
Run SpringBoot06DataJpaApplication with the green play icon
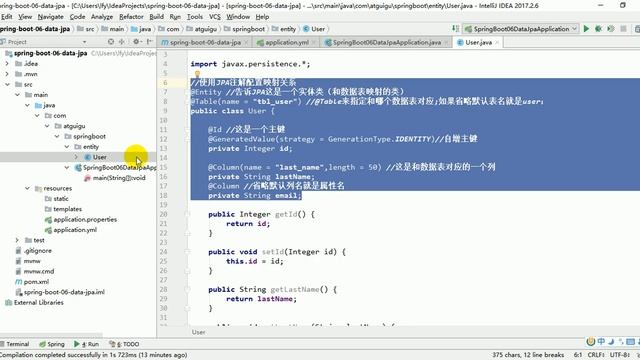[x=586, y=29]
